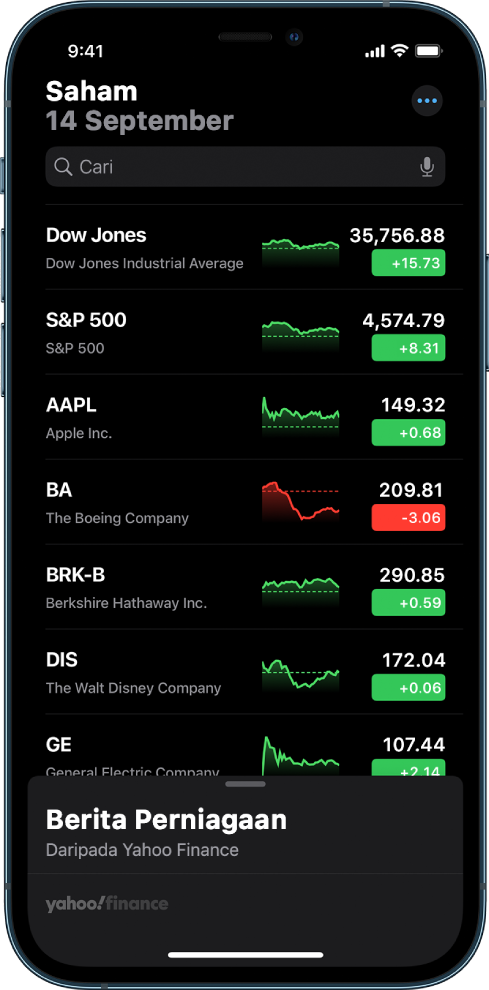This screenshot has width=489, height=990.
Task: Toggle Dow Jones +15.73 change badge
Action: pos(408,263)
